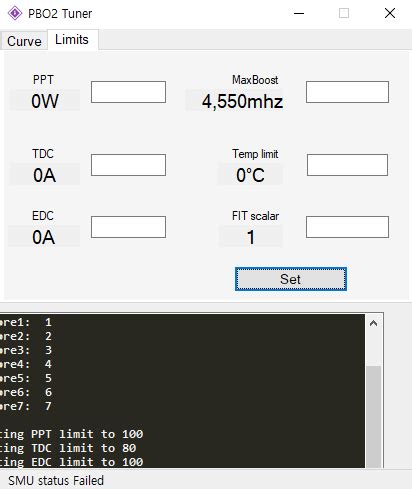
Task: Click the PBO2 Tuner app icon
Action: 15,13
